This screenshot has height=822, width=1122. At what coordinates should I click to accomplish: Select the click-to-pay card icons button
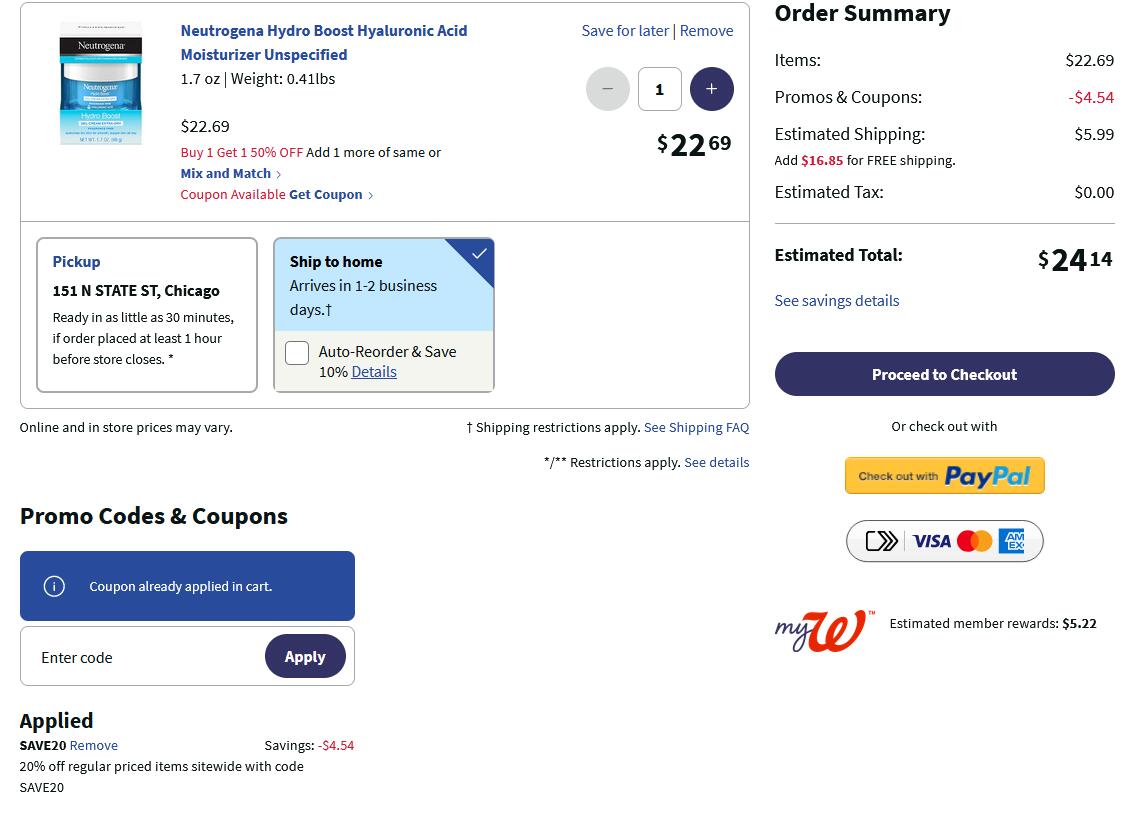(945, 541)
